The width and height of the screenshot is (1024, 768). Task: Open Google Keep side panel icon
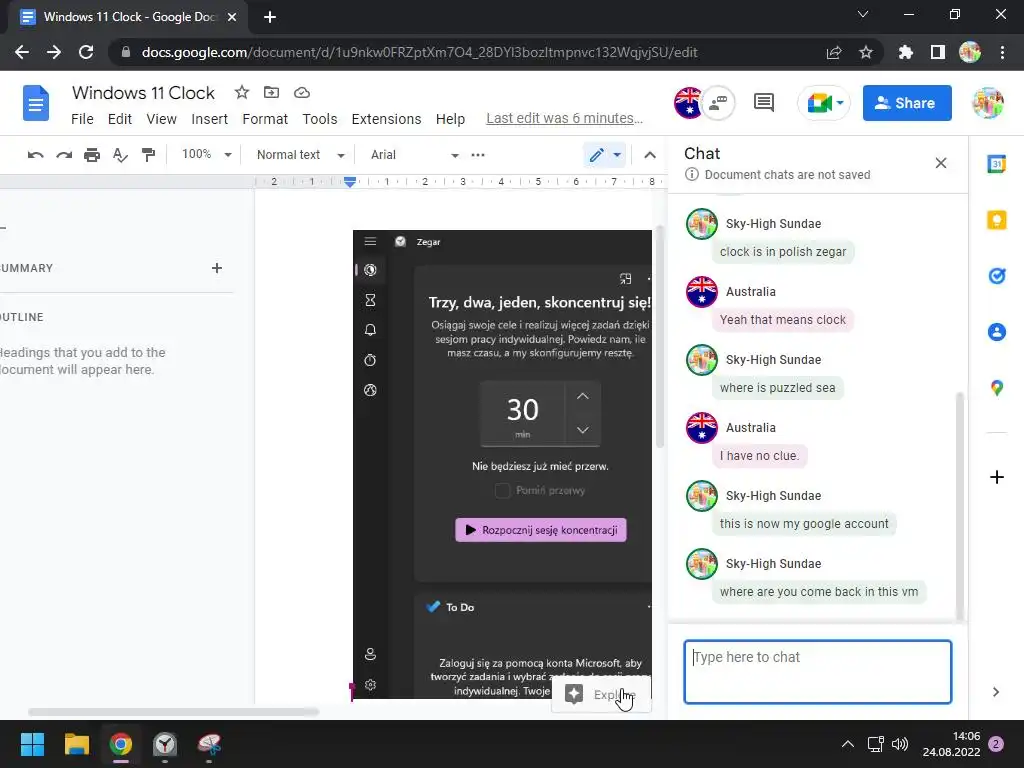click(997, 220)
